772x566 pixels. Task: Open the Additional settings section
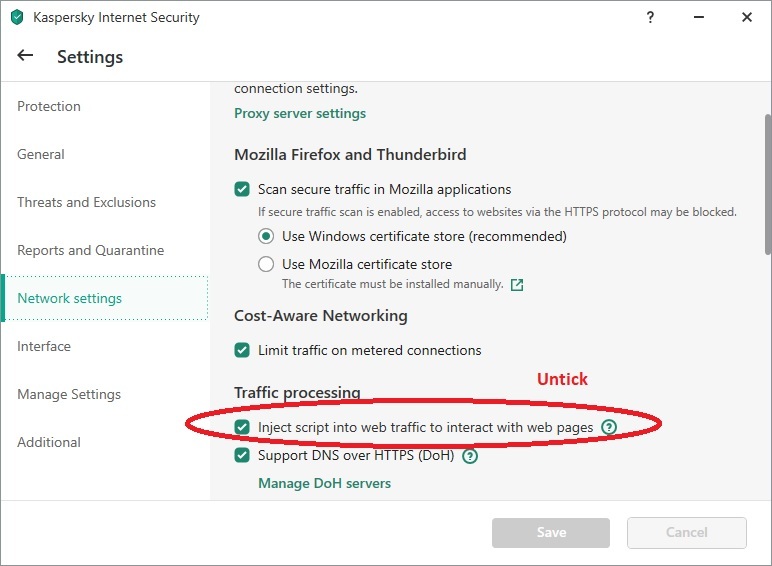tap(49, 442)
